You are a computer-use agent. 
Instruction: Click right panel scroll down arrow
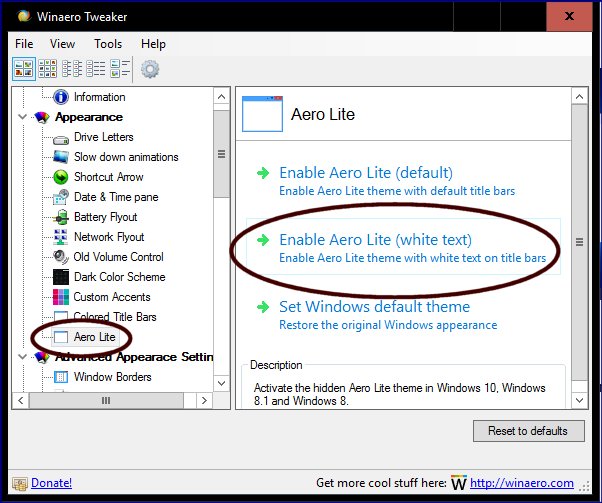click(x=579, y=400)
